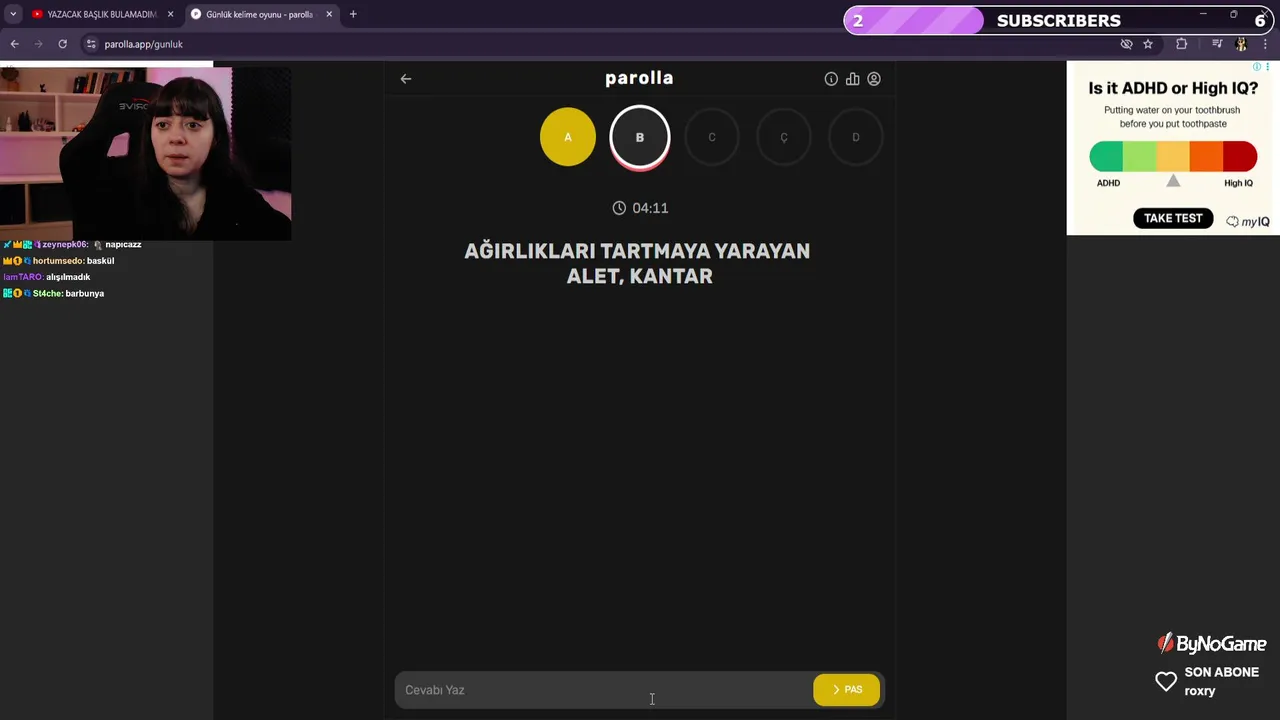1280x720 pixels.
Task: Close the YAZACAK BAŞLIK BULAMADIM tab
Action: coord(170,14)
